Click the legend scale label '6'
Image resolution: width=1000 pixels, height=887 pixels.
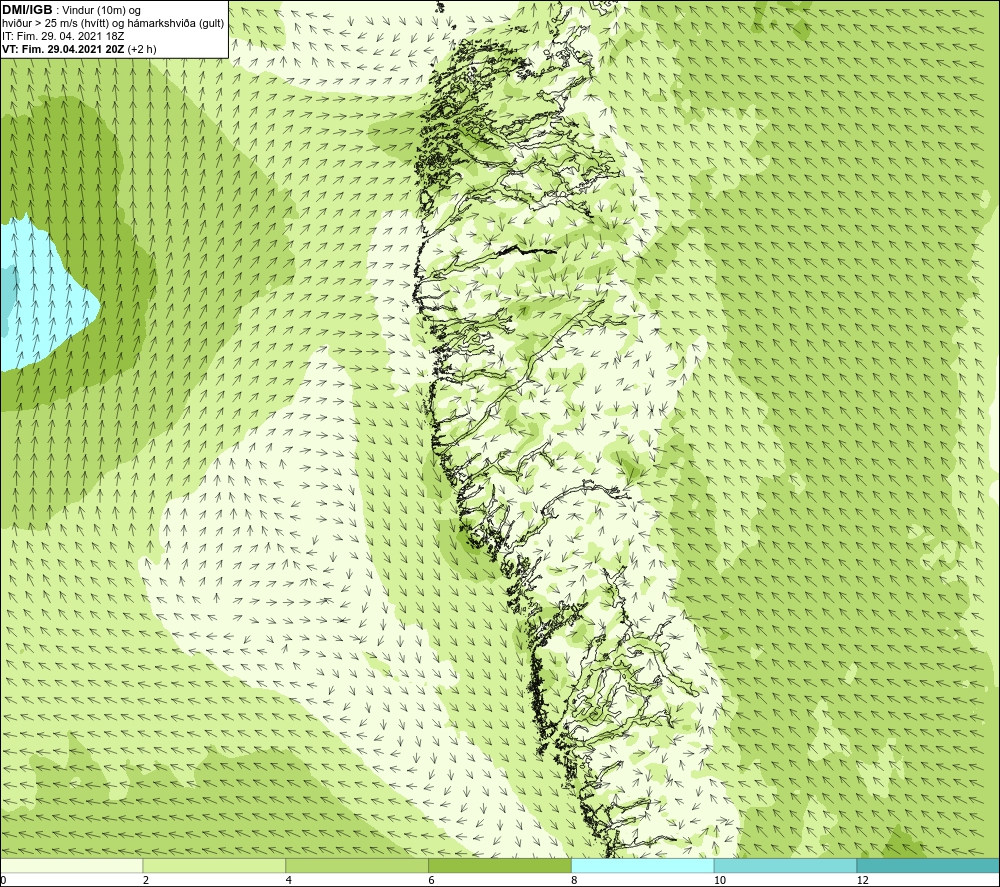point(432,880)
